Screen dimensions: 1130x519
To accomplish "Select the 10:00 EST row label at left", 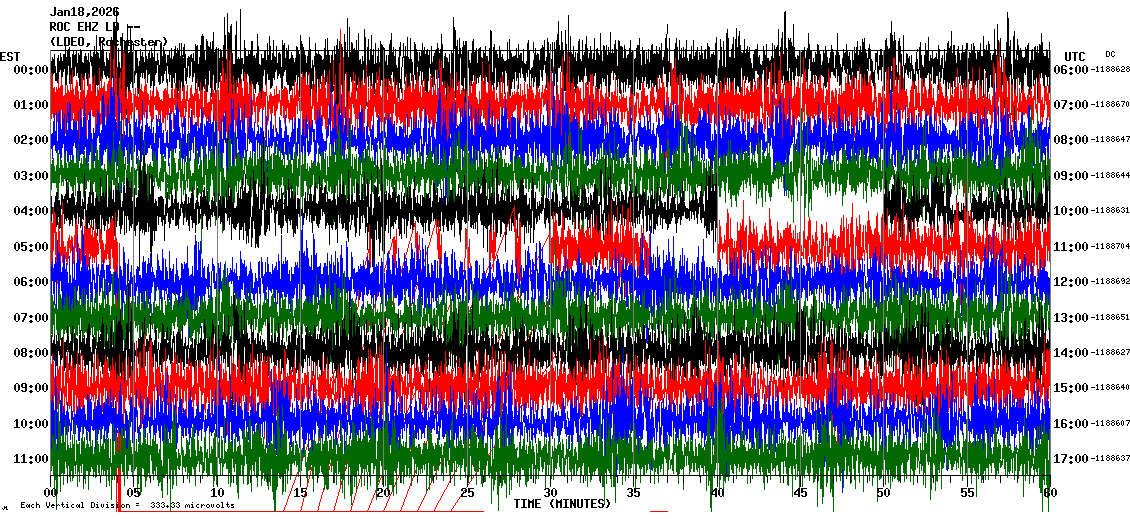I will pyautogui.click(x=30, y=423).
